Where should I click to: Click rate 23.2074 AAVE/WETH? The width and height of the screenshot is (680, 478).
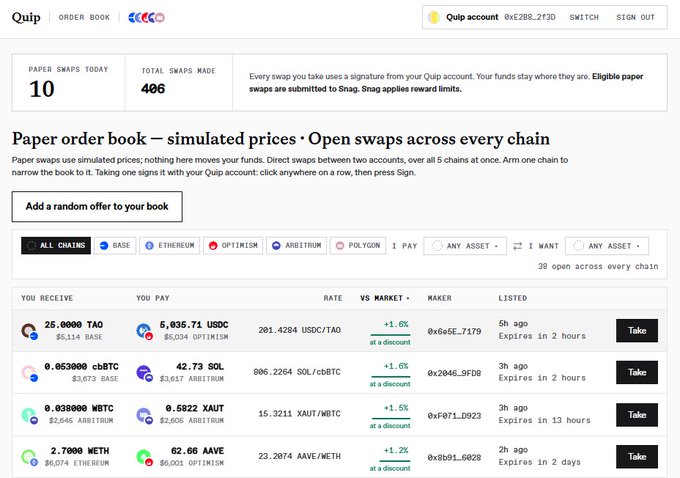(x=299, y=456)
